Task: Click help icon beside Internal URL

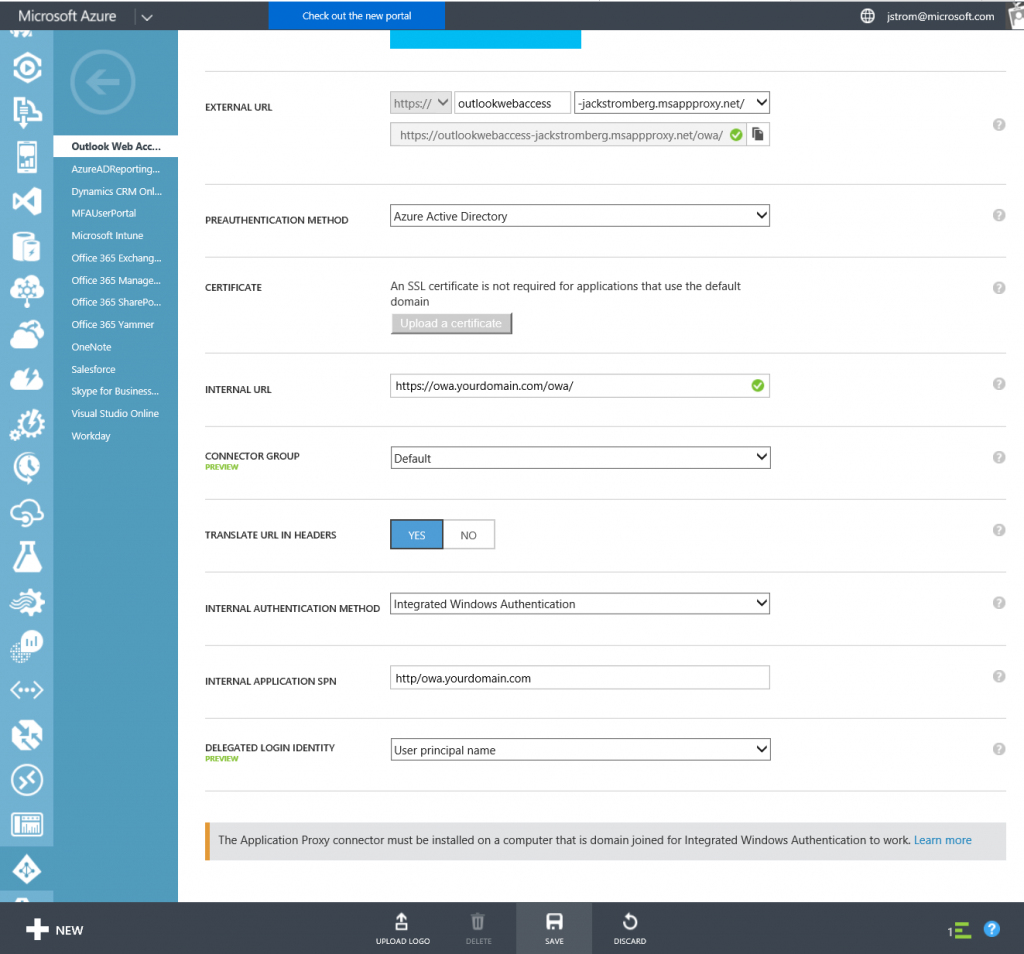Action: point(998,384)
